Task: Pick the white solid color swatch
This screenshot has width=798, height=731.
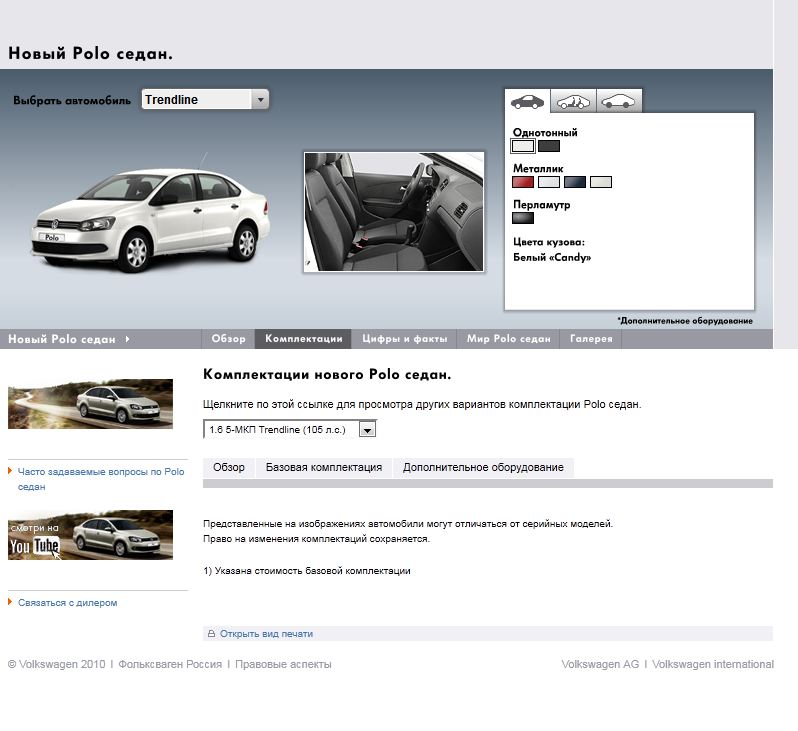Action: click(x=523, y=146)
